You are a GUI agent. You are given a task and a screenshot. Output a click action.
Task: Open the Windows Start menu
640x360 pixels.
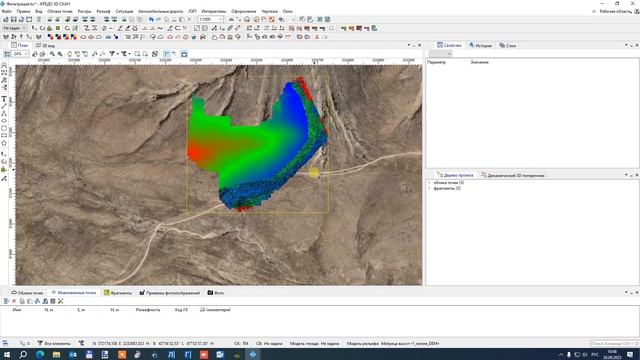[7, 354]
